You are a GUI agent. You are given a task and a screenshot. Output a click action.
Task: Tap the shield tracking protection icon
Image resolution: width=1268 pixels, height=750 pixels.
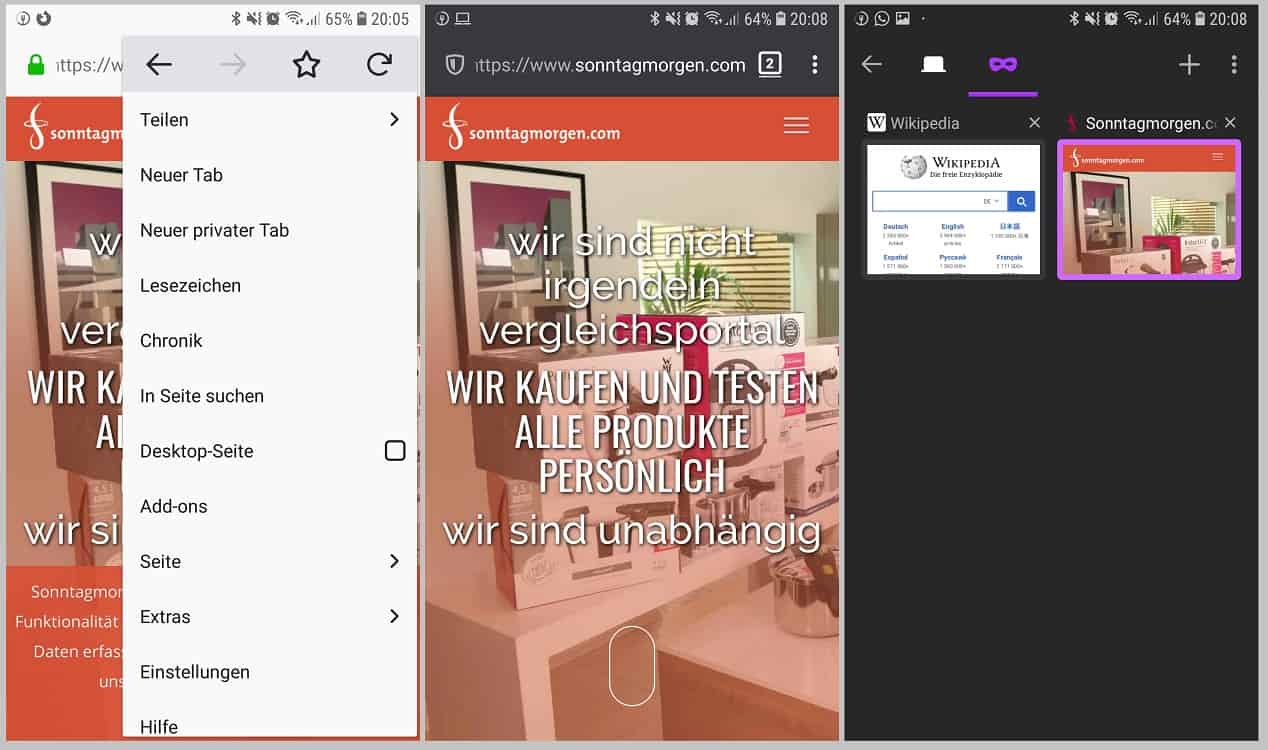pyautogui.click(x=454, y=65)
